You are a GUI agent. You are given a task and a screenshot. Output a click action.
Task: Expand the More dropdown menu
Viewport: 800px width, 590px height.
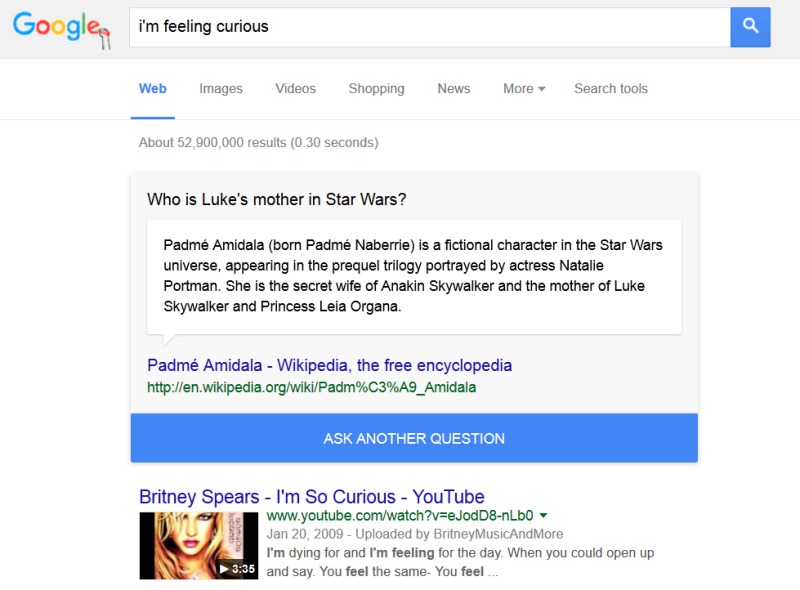(x=524, y=89)
